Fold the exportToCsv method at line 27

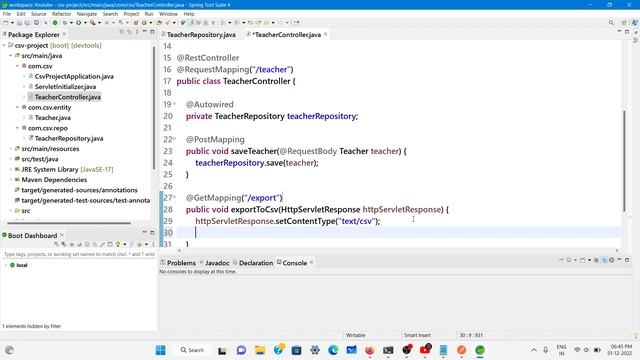click(x=174, y=198)
